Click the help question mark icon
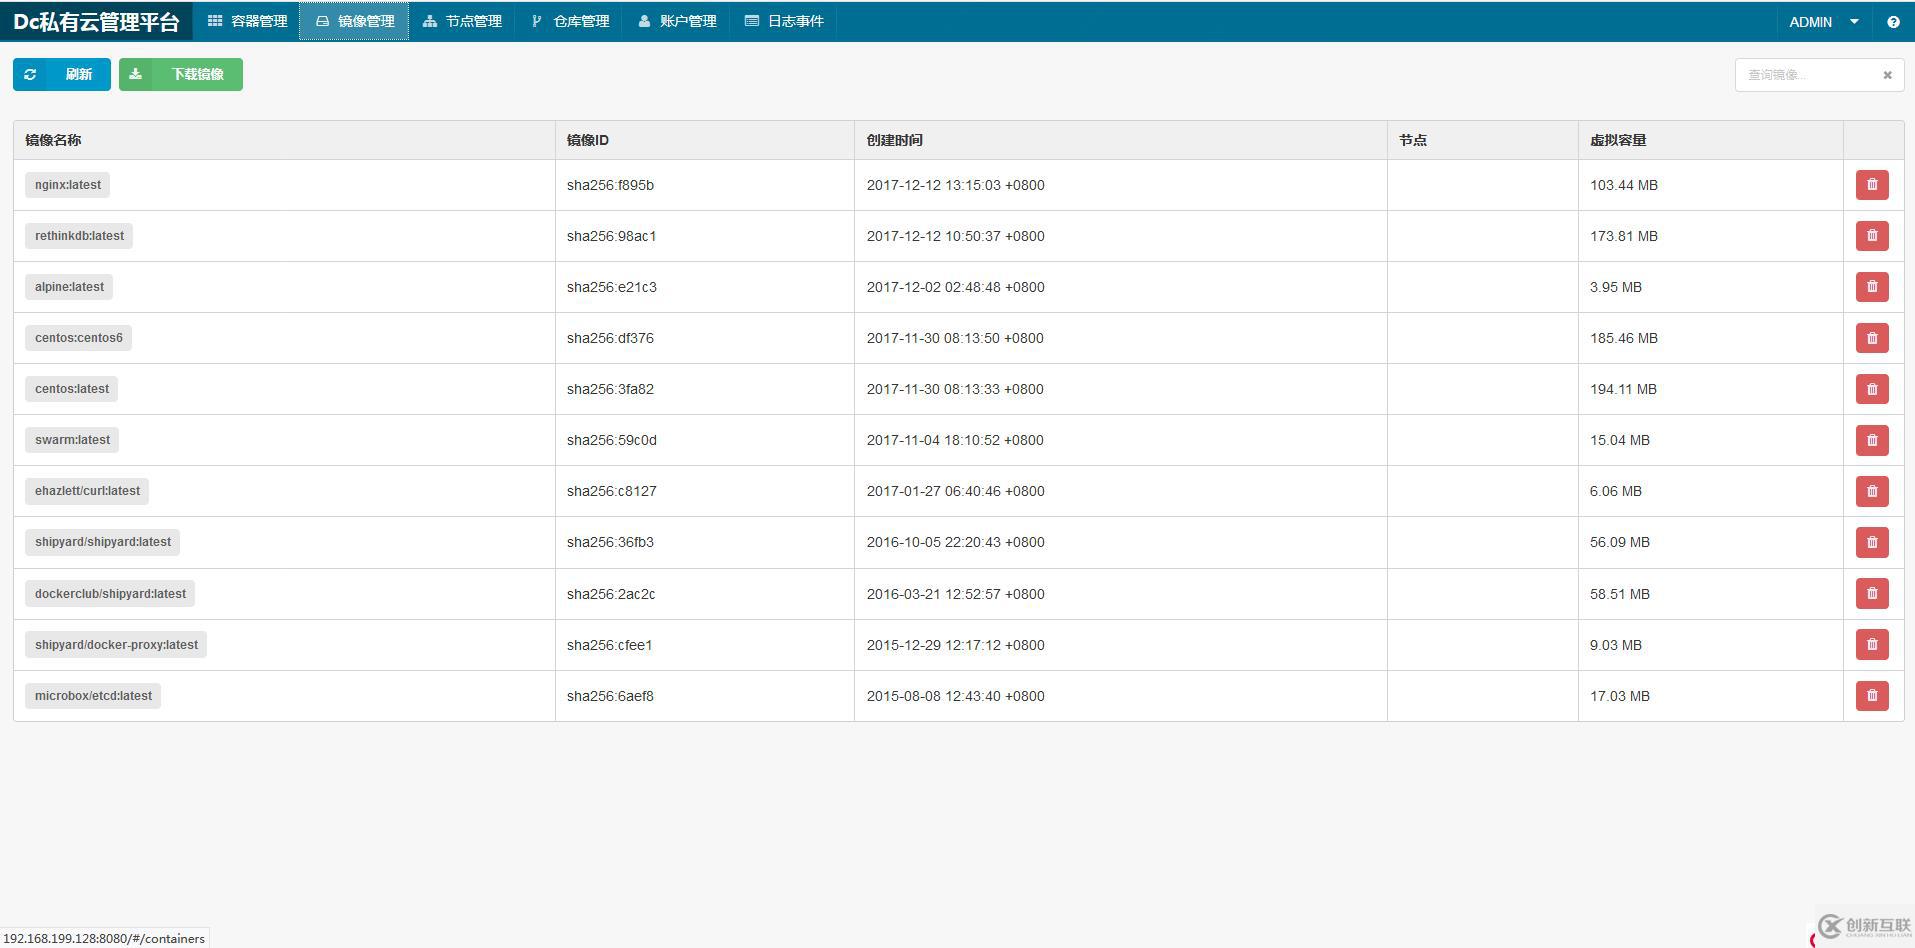Screen dimensions: 1915x948 (1893, 22)
